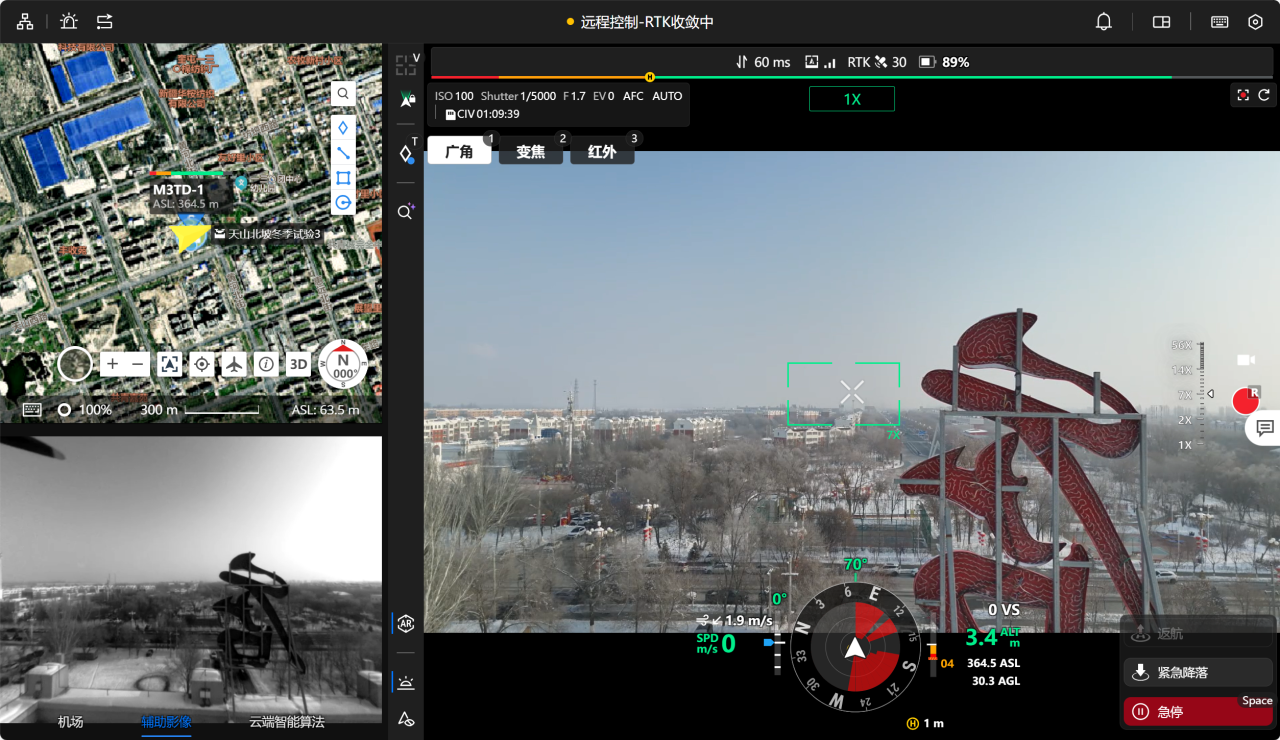Toggle the AR overlay icon
This screenshot has height=740, width=1280.
pos(406,624)
